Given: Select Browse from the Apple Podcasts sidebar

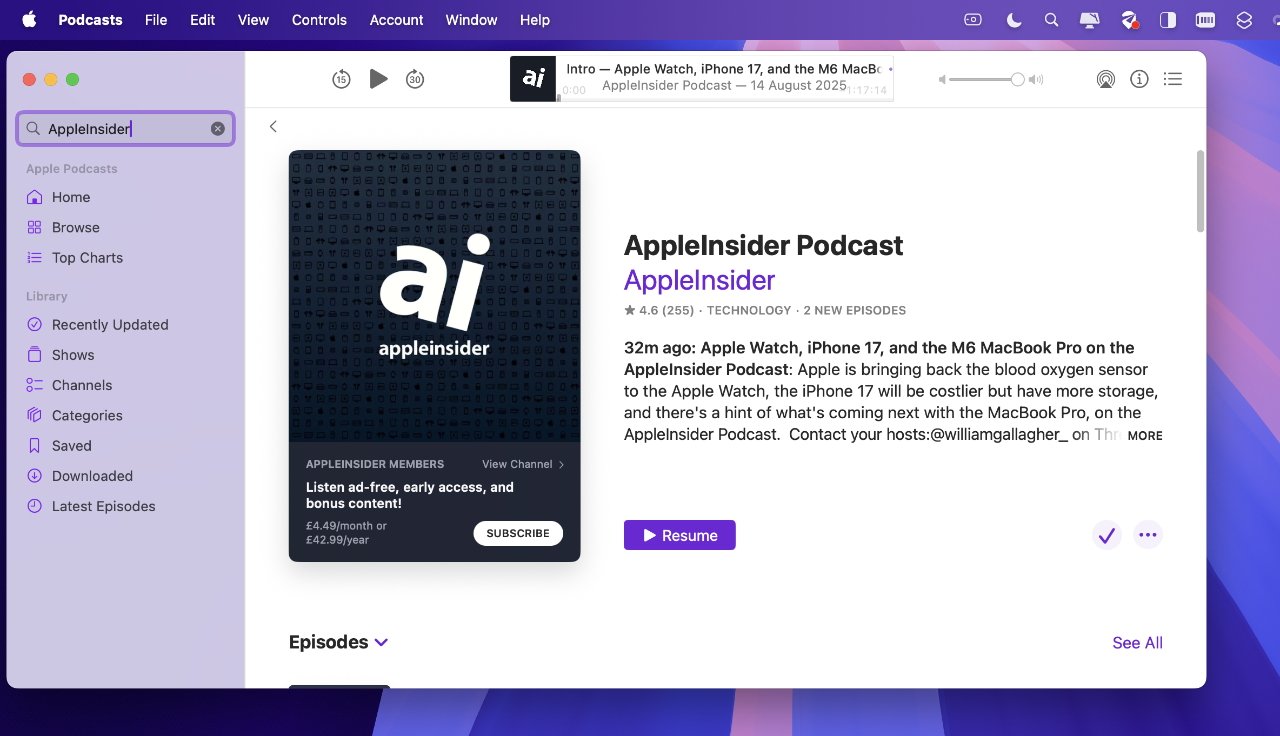Looking at the screenshot, I should [x=74, y=227].
